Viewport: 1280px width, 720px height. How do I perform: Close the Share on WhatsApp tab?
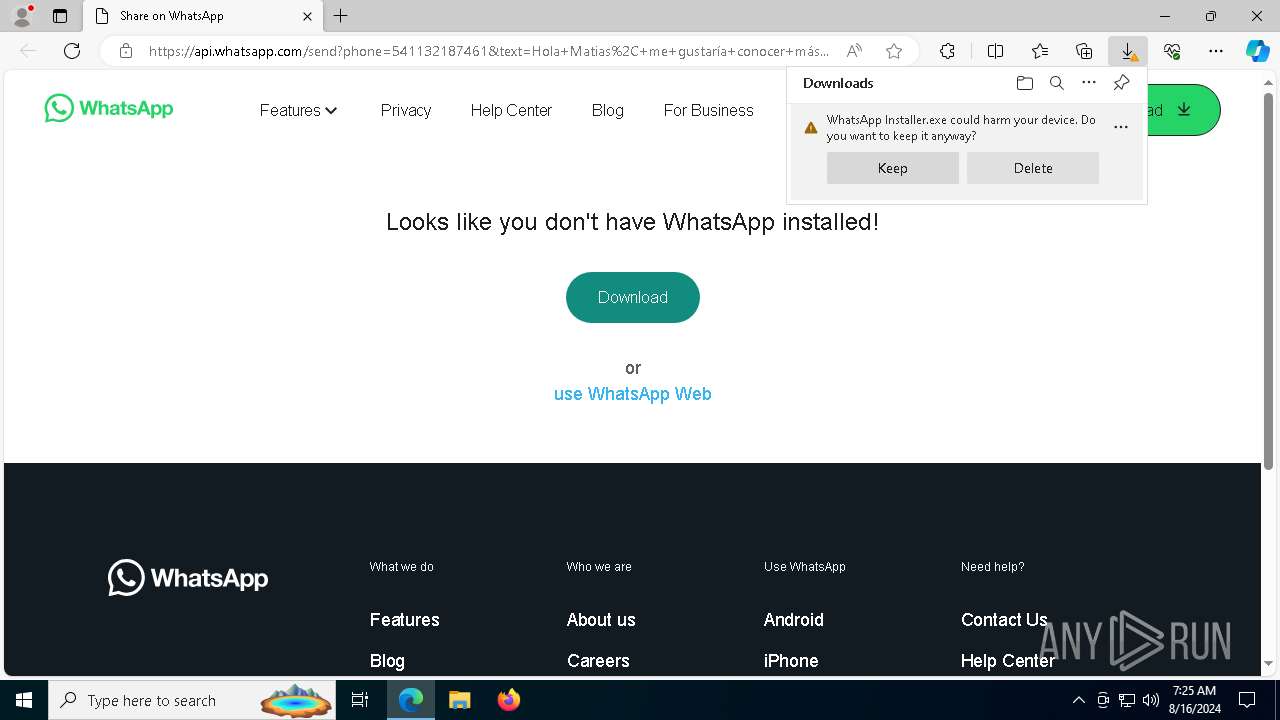(x=307, y=16)
